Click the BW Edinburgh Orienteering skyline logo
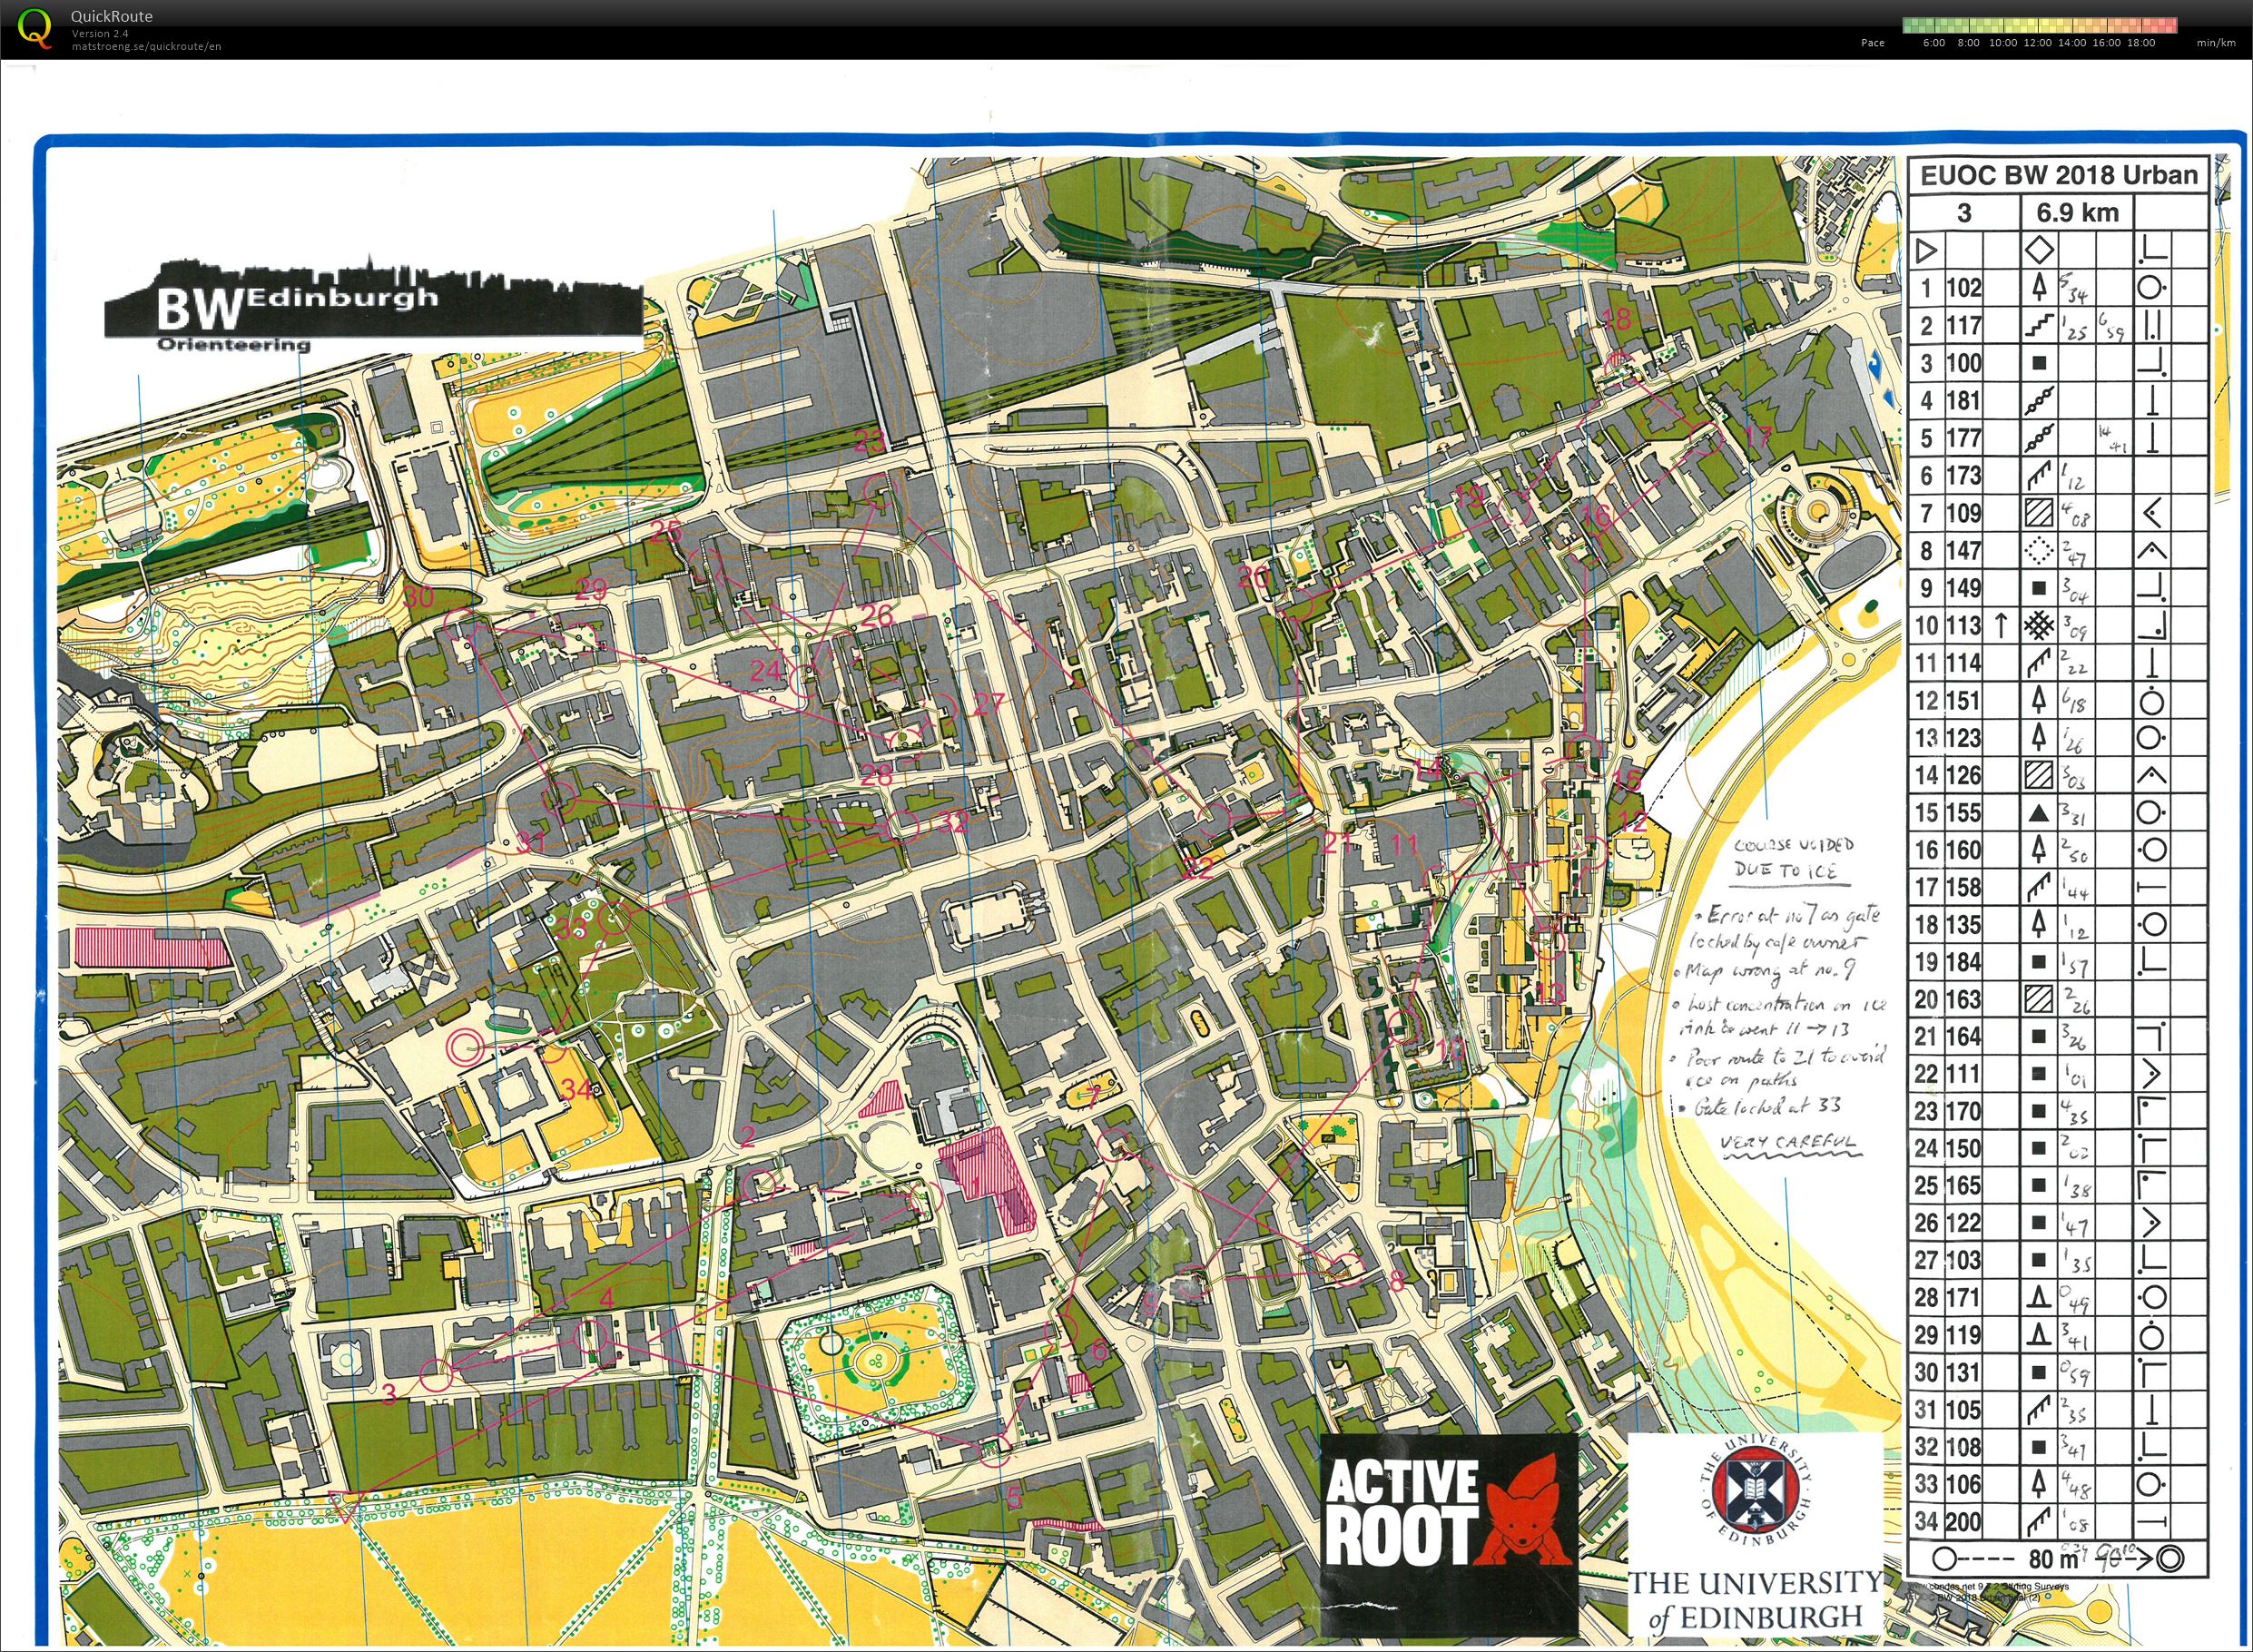This screenshot has height=1652, width=2253. pos(373,302)
